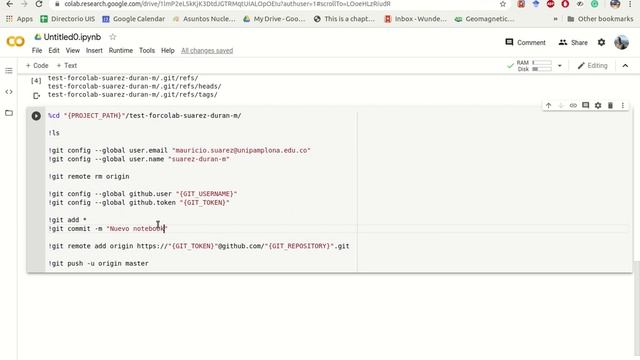
Task: Move cell up with arrow icon
Action: [x=548, y=105]
